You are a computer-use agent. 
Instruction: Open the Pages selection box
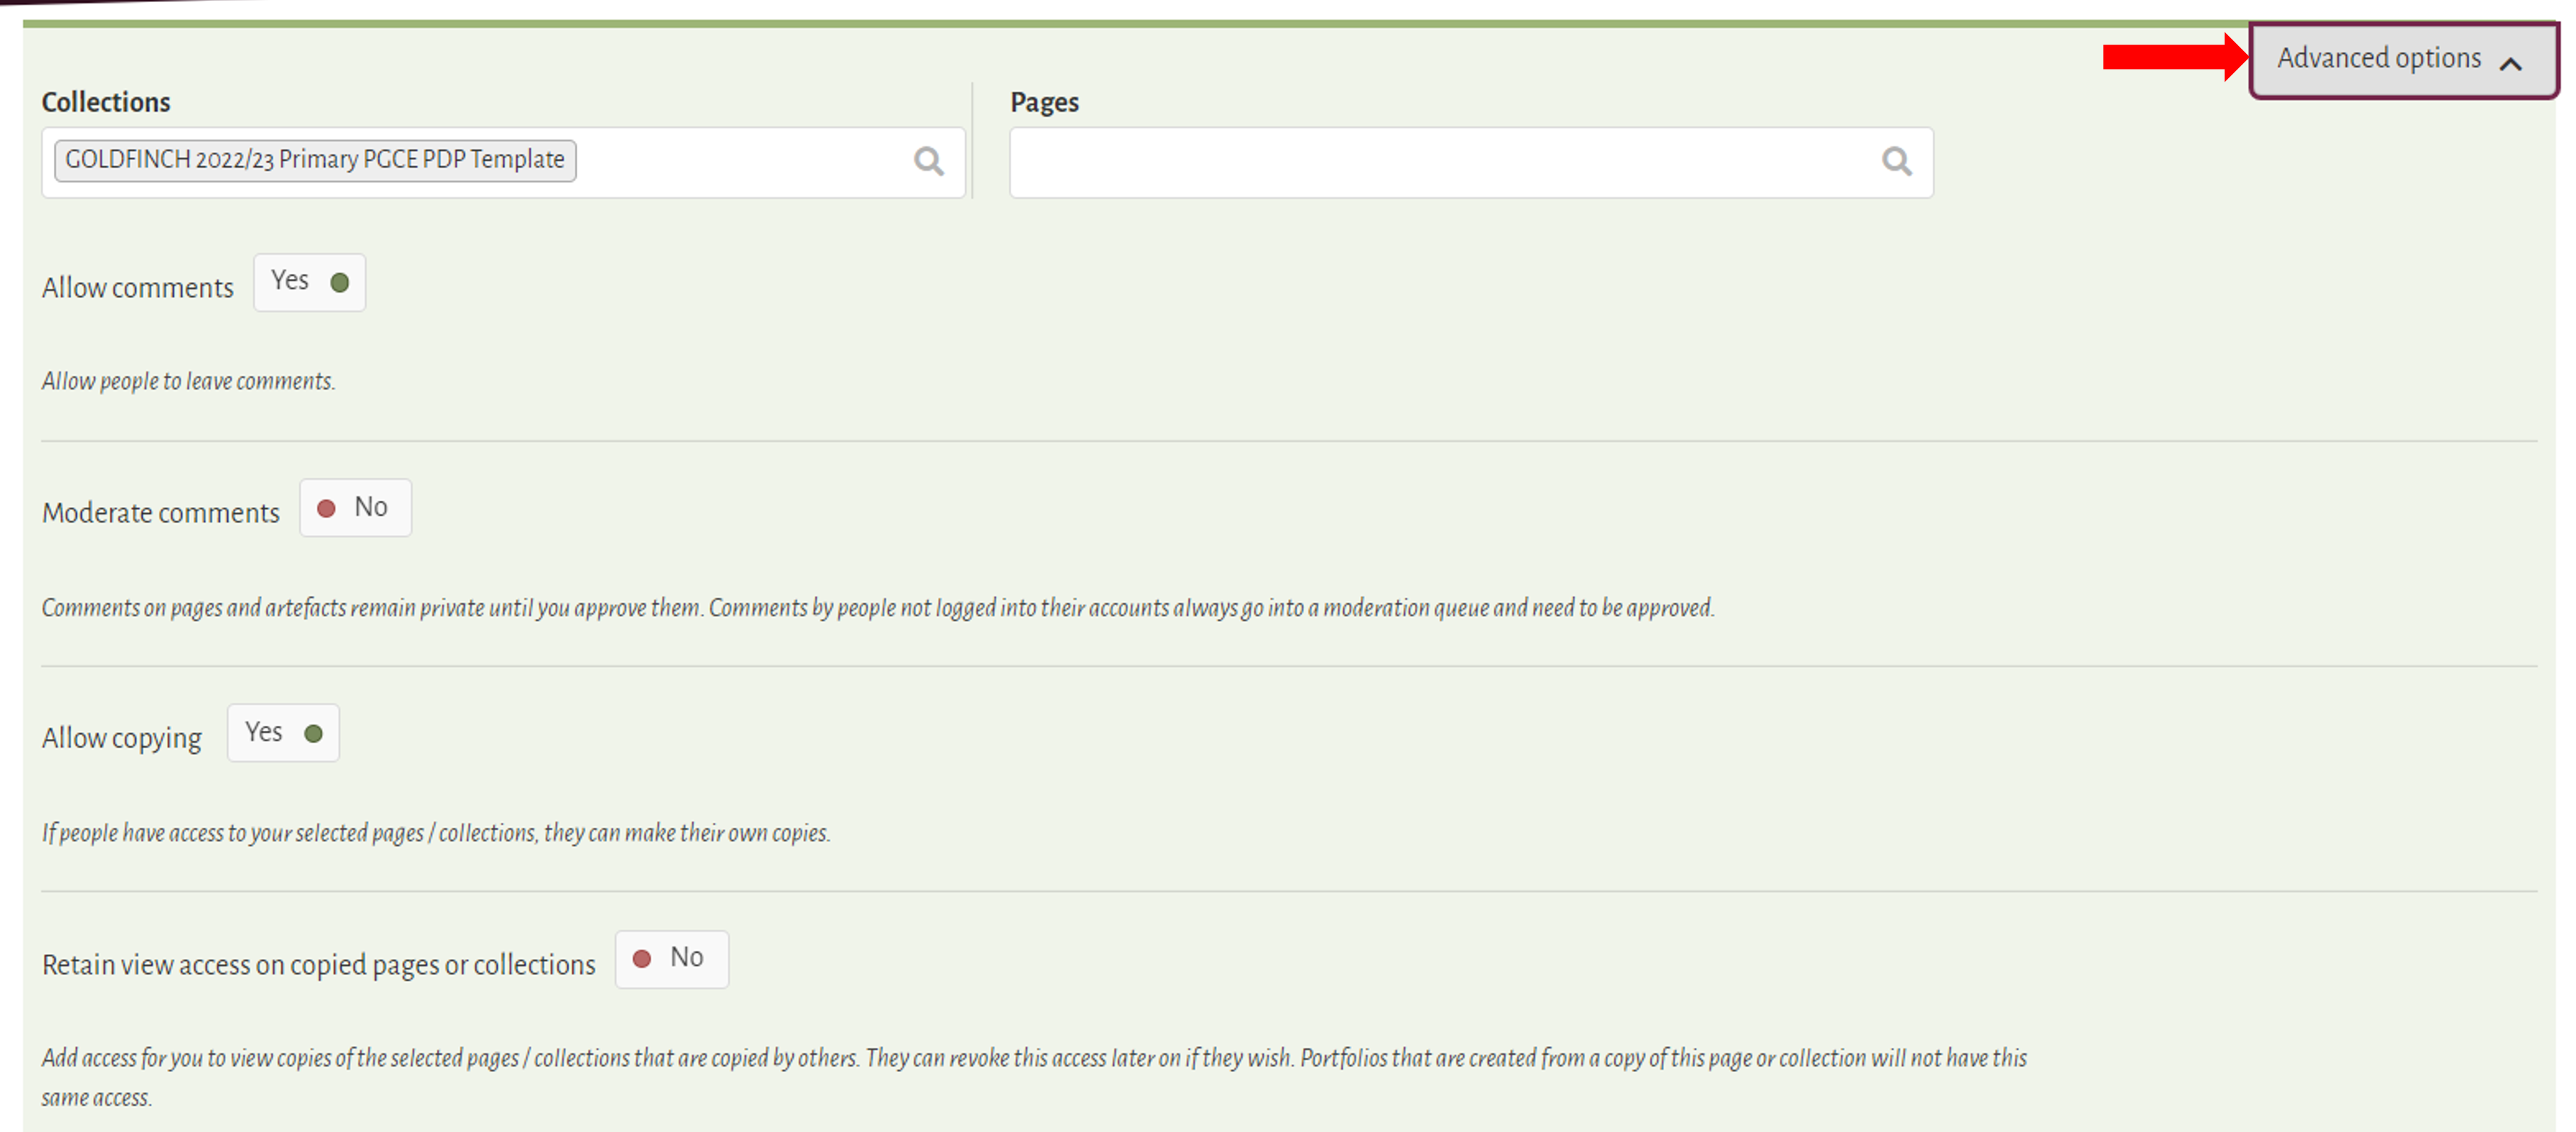1440,162
